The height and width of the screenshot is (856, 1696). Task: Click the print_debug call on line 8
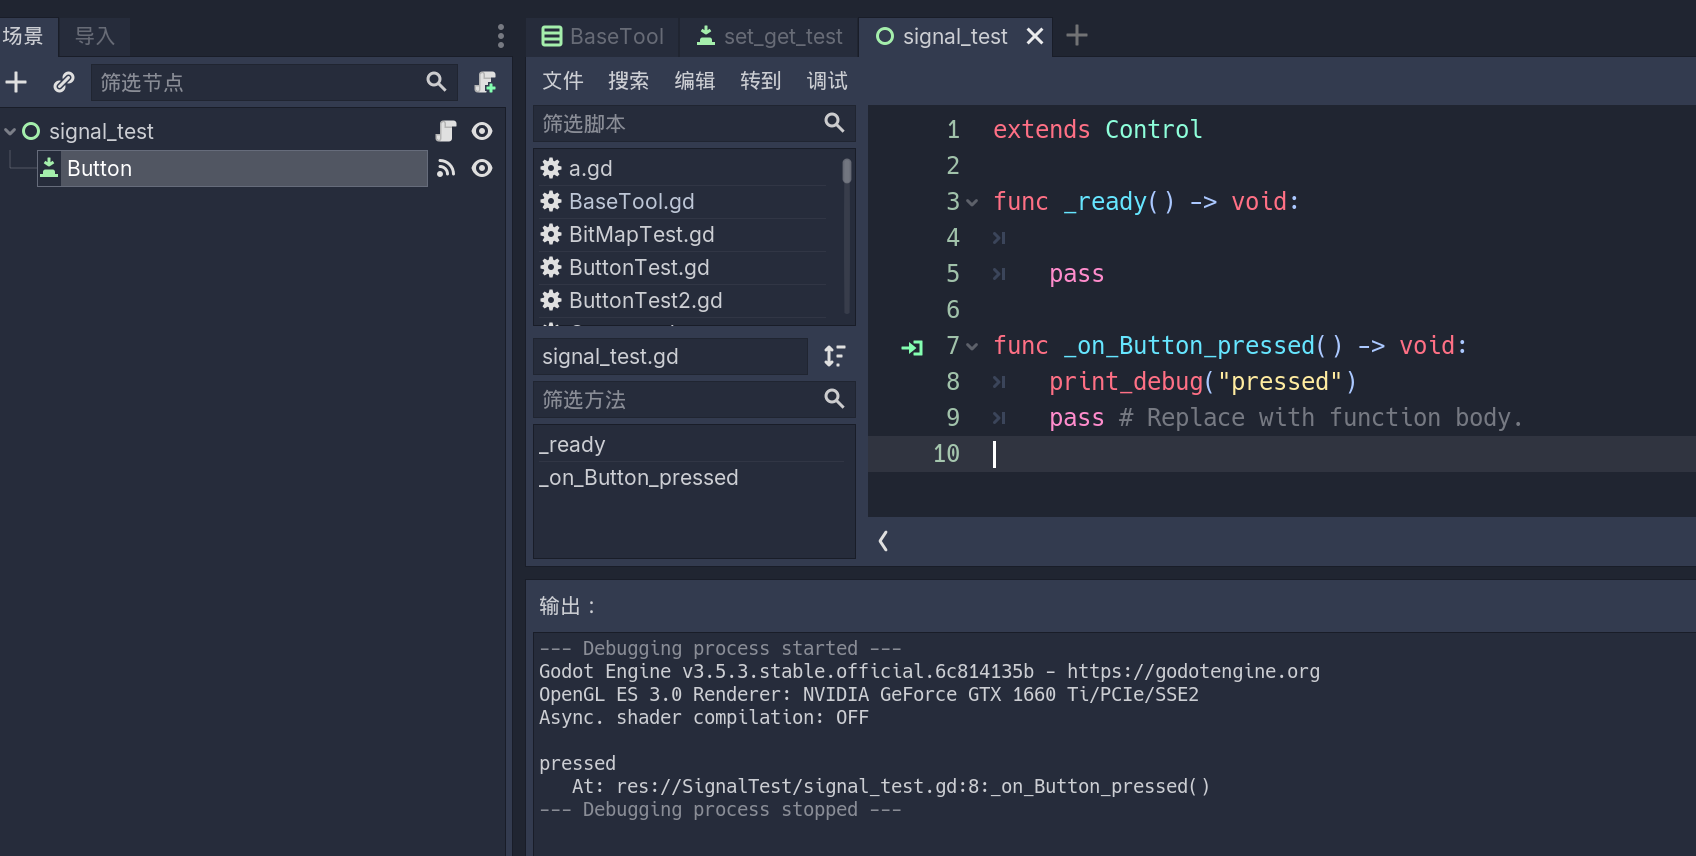1202,382
